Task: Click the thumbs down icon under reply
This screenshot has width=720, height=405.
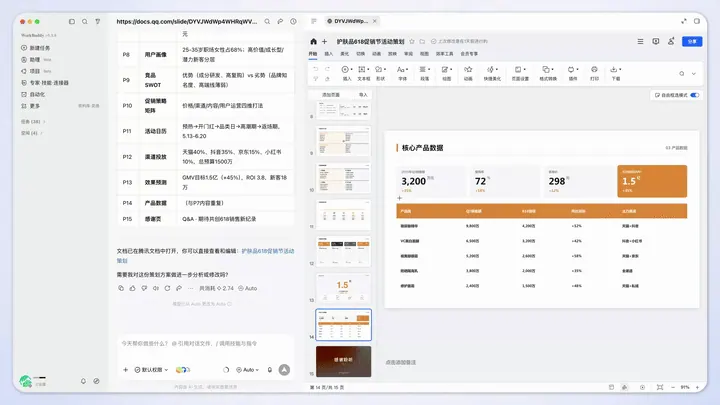Action: tap(144, 288)
